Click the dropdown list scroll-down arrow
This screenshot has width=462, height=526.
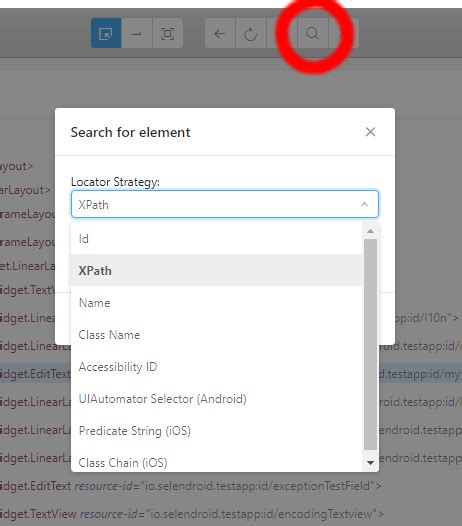pyautogui.click(x=370, y=463)
